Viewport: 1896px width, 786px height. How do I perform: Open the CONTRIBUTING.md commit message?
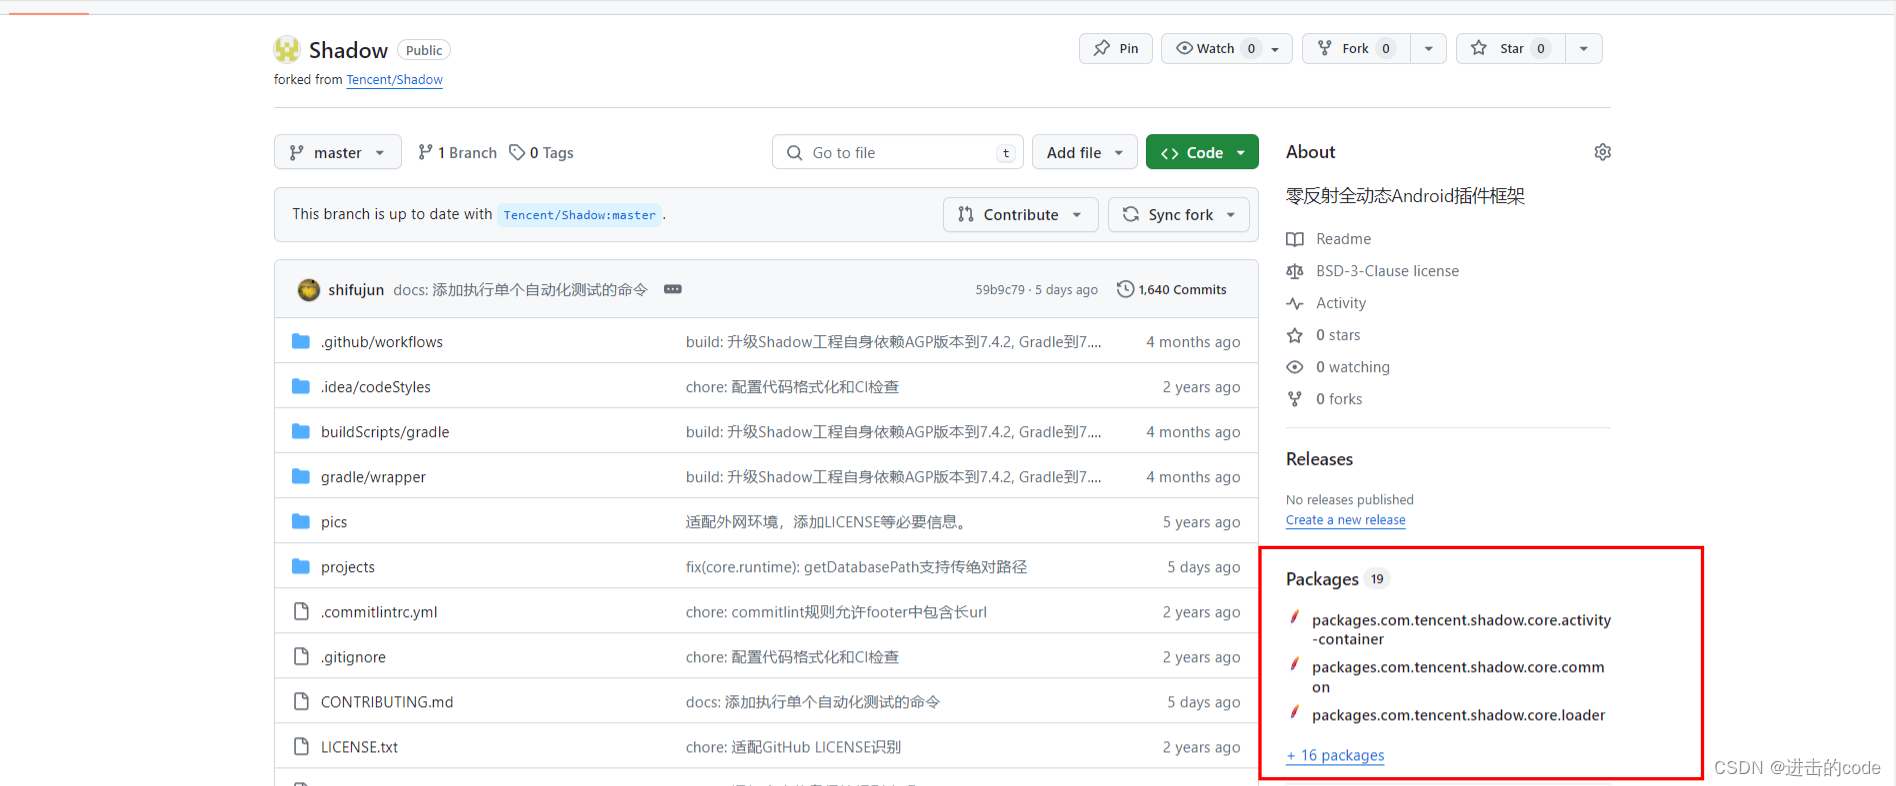(x=813, y=702)
